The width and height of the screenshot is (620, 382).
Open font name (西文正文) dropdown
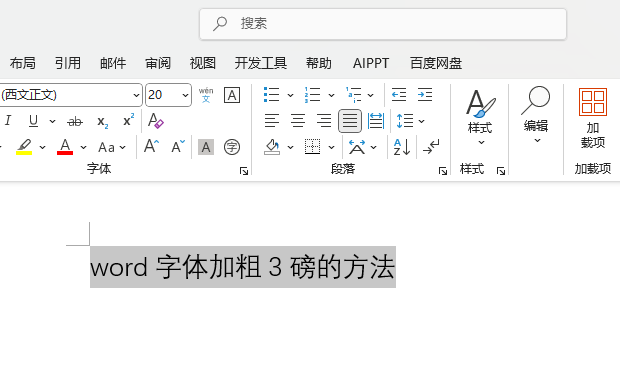tap(136, 95)
